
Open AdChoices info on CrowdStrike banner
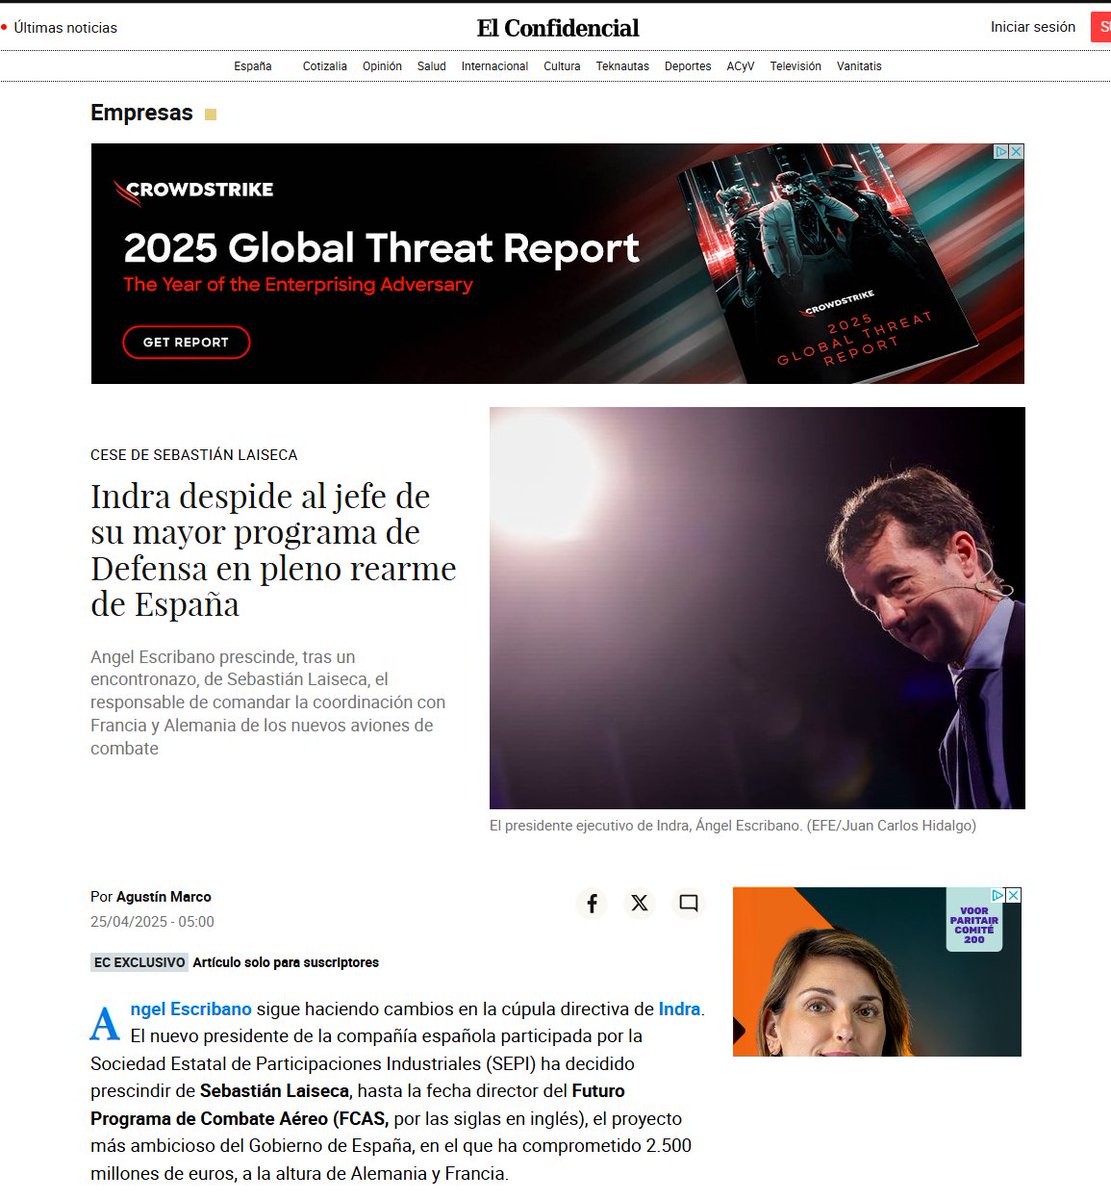point(1001,152)
